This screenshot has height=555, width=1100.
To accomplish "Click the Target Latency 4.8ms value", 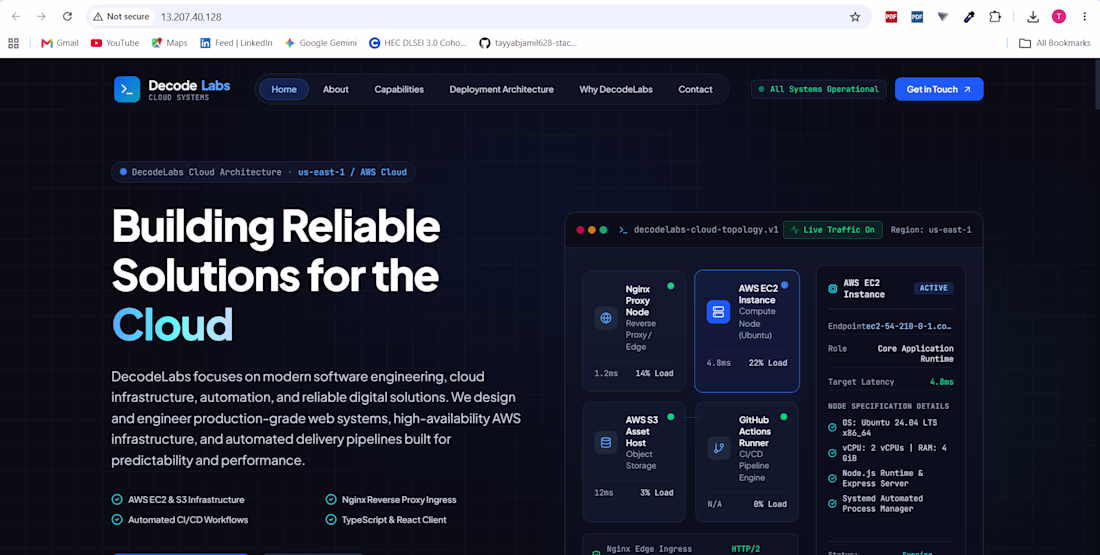I will (941, 382).
